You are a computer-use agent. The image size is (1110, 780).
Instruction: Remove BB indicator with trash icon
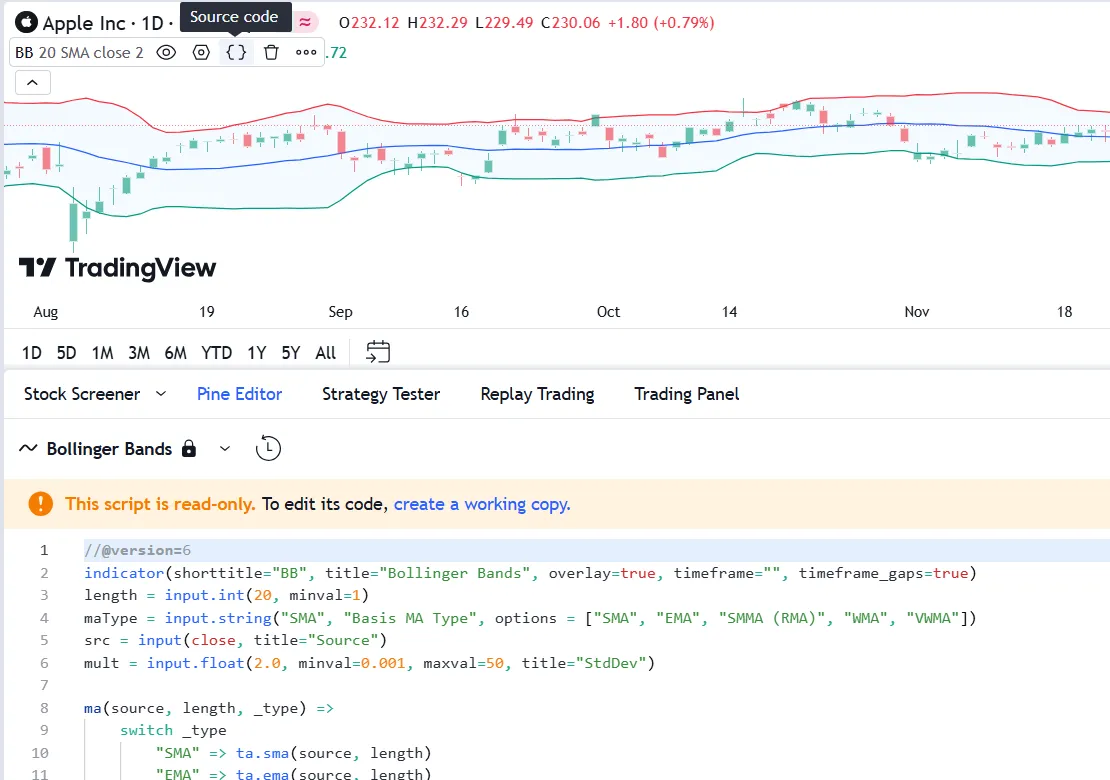click(x=271, y=52)
